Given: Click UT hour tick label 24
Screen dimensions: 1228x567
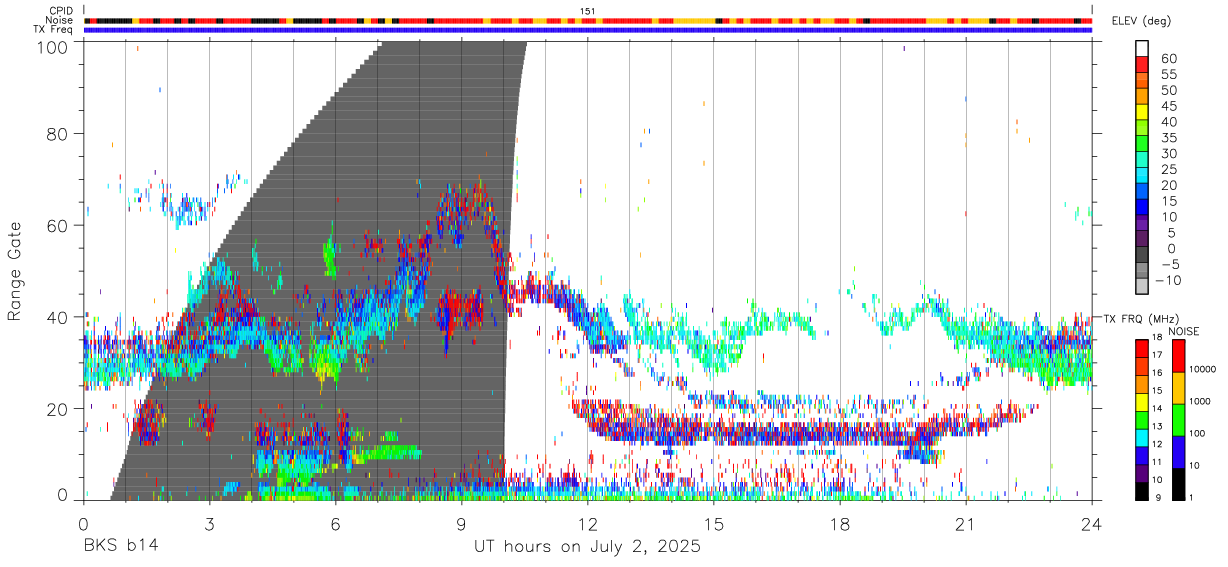Looking at the screenshot, I should pos(1091,522).
